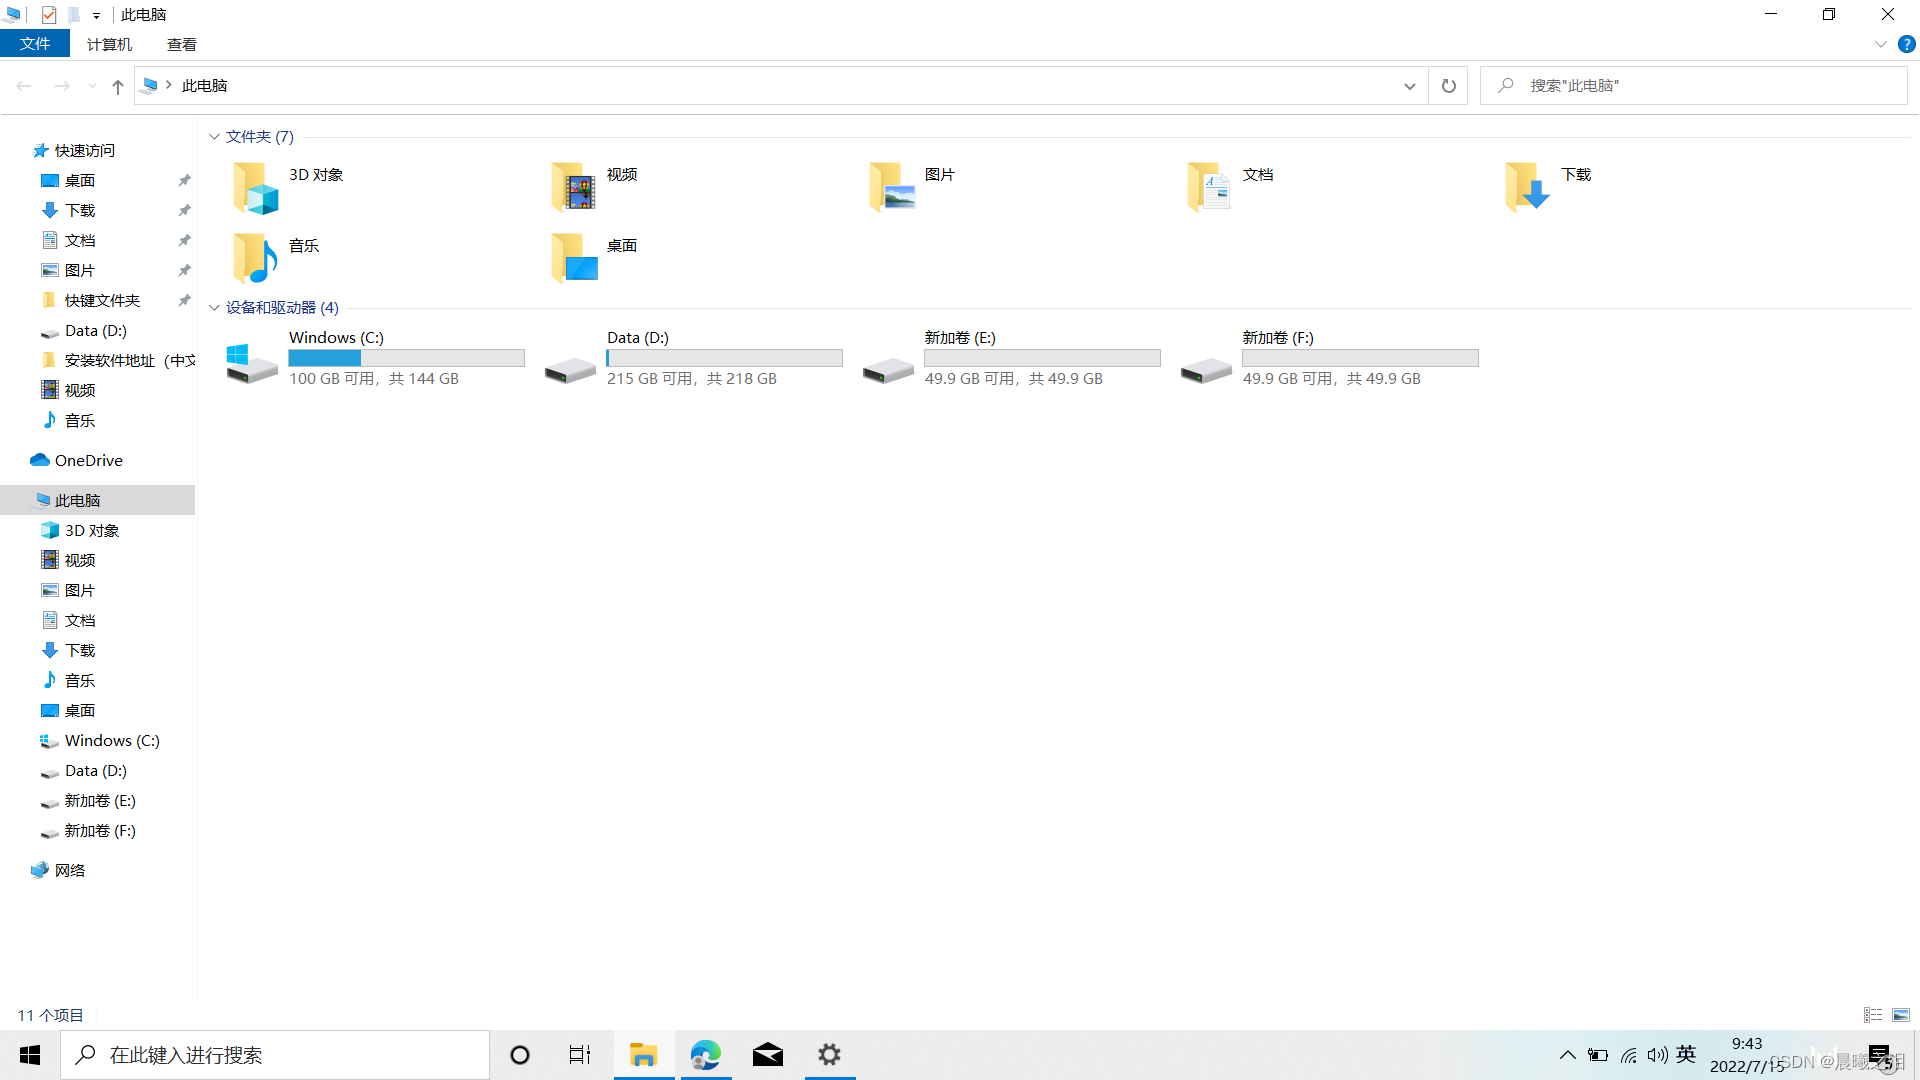Click the search 此电脑 box
This screenshot has width=1920, height=1080.
[x=1694, y=86]
